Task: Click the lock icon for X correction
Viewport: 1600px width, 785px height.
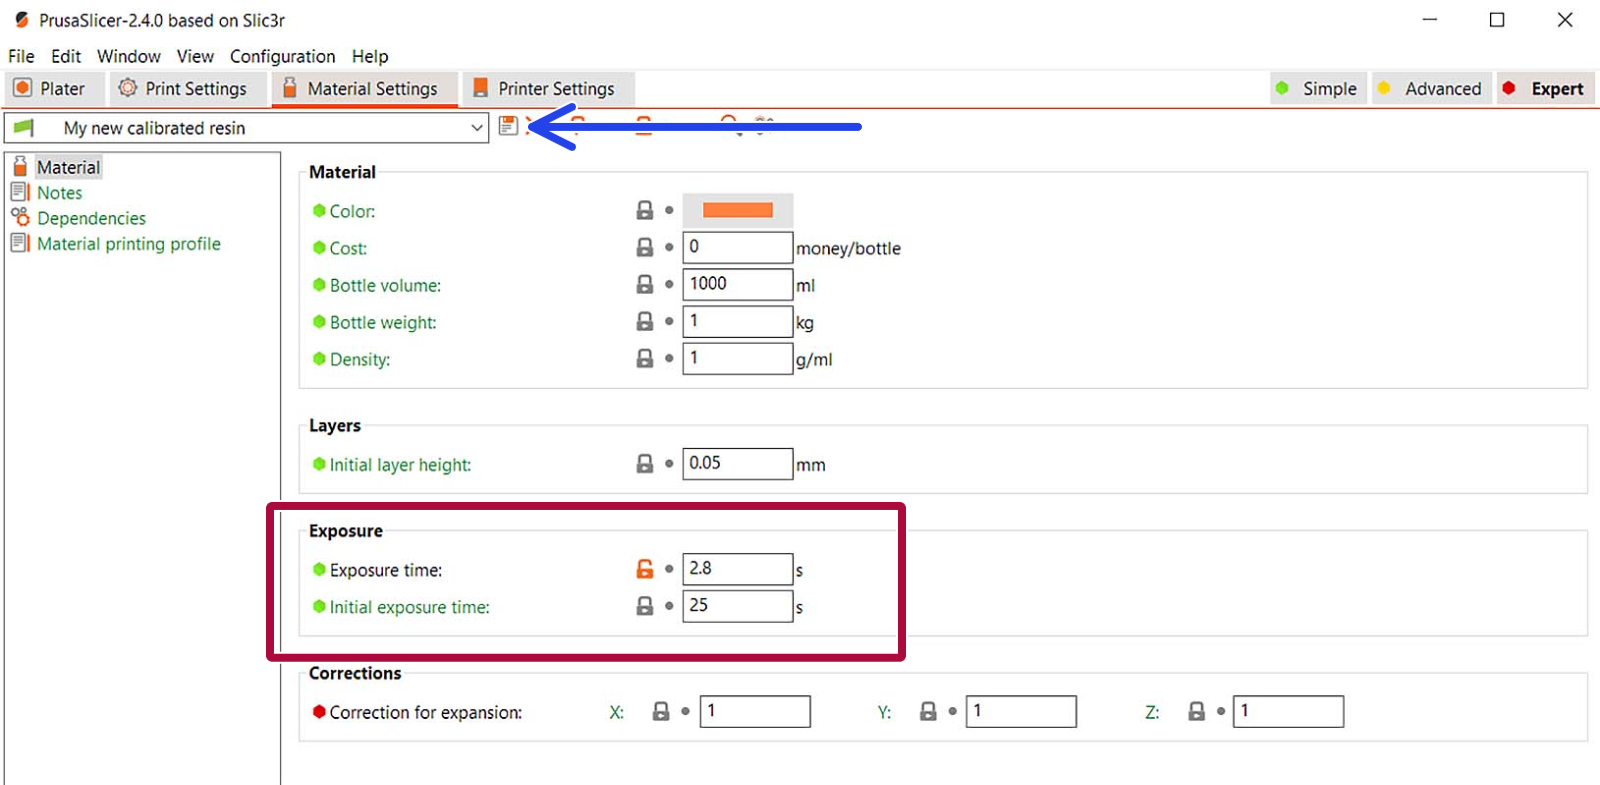Action: [661, 711]
